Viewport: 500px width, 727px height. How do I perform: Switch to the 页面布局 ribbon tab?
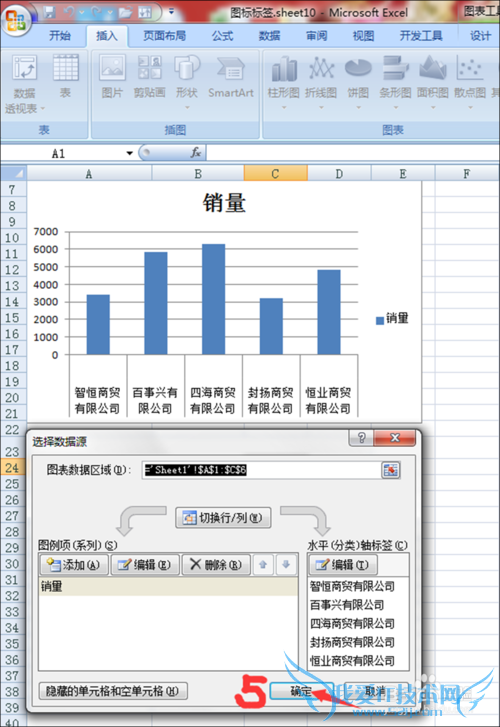(x=164, y=36)
